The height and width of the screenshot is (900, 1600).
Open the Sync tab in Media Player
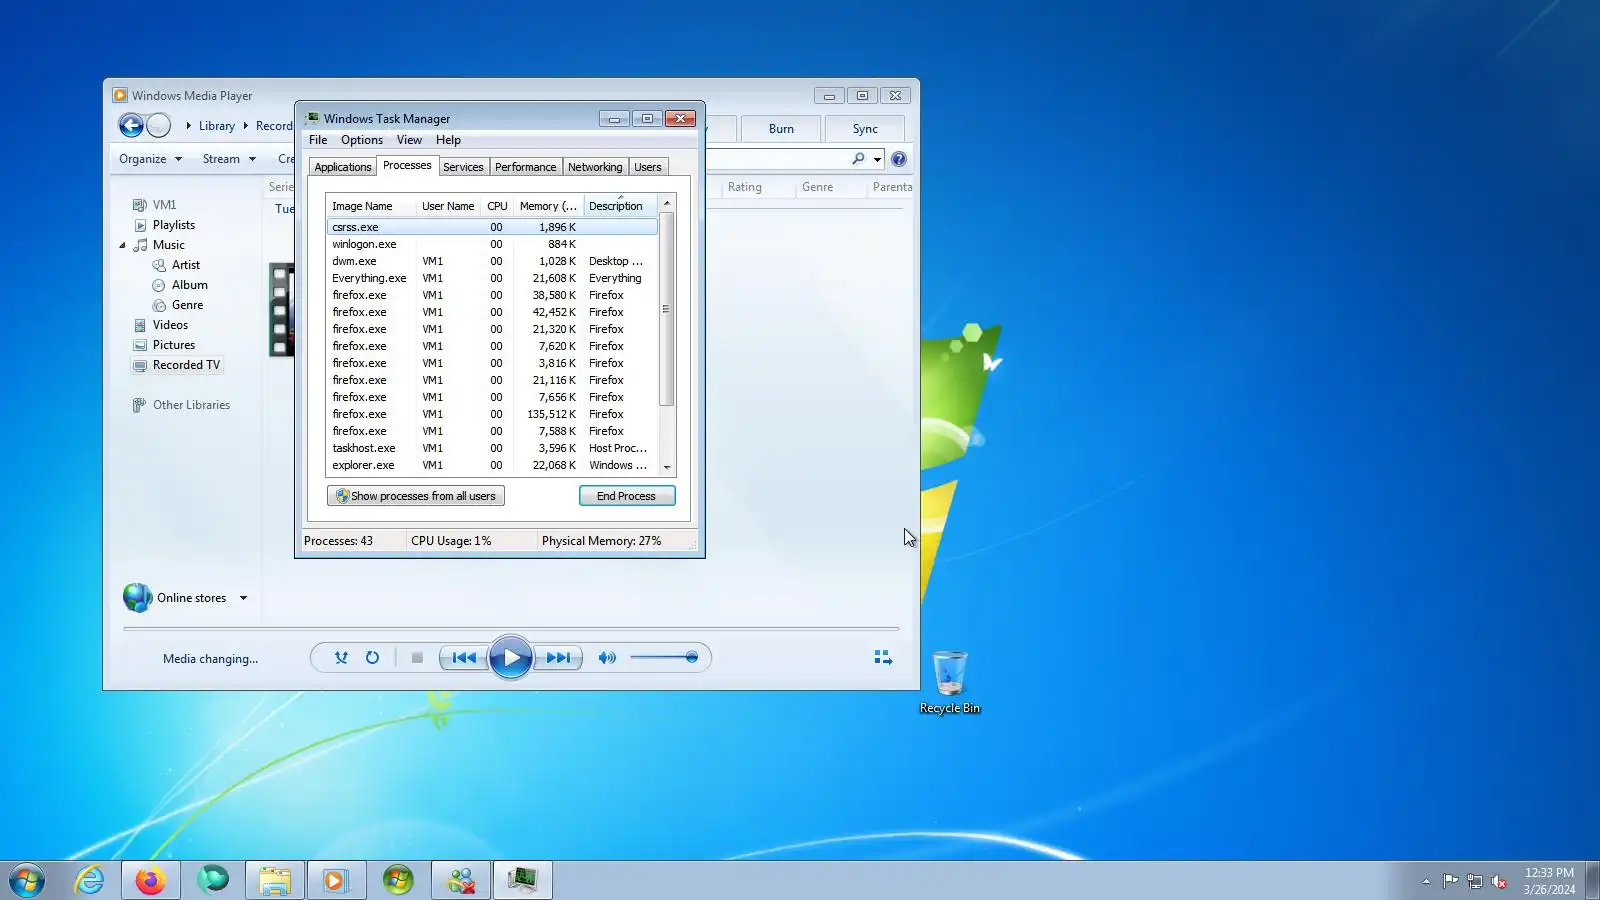coord(865,129)
